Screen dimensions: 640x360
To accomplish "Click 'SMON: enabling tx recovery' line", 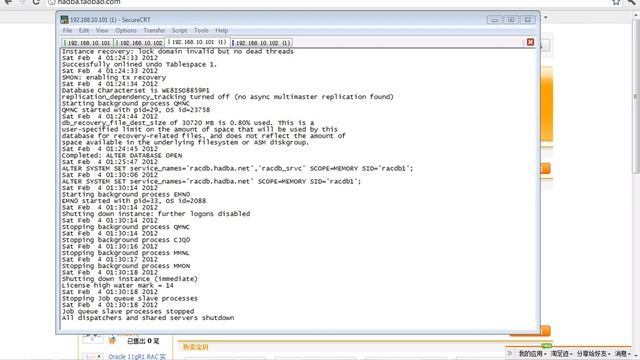I will pos(114,78).
